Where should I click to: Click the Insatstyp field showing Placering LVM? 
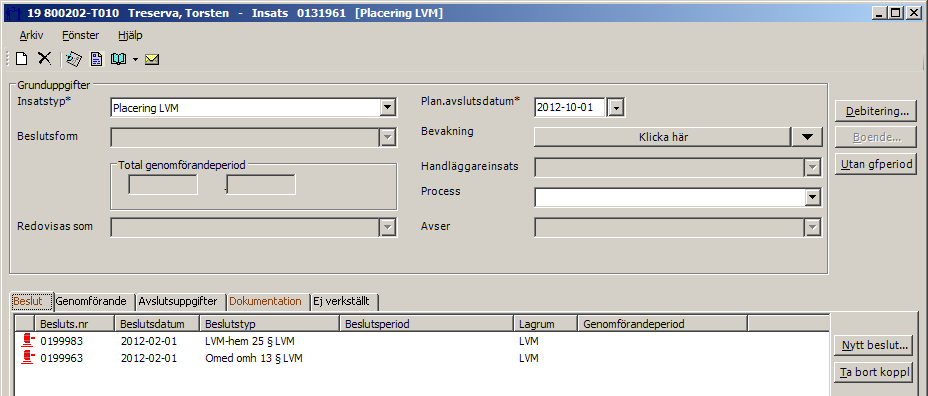point(245,108)
